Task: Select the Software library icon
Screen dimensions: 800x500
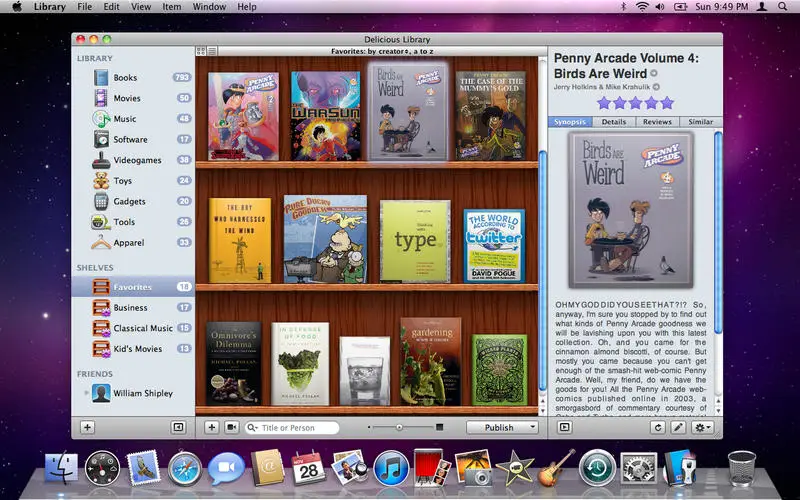Action: (x=101, y=139)
